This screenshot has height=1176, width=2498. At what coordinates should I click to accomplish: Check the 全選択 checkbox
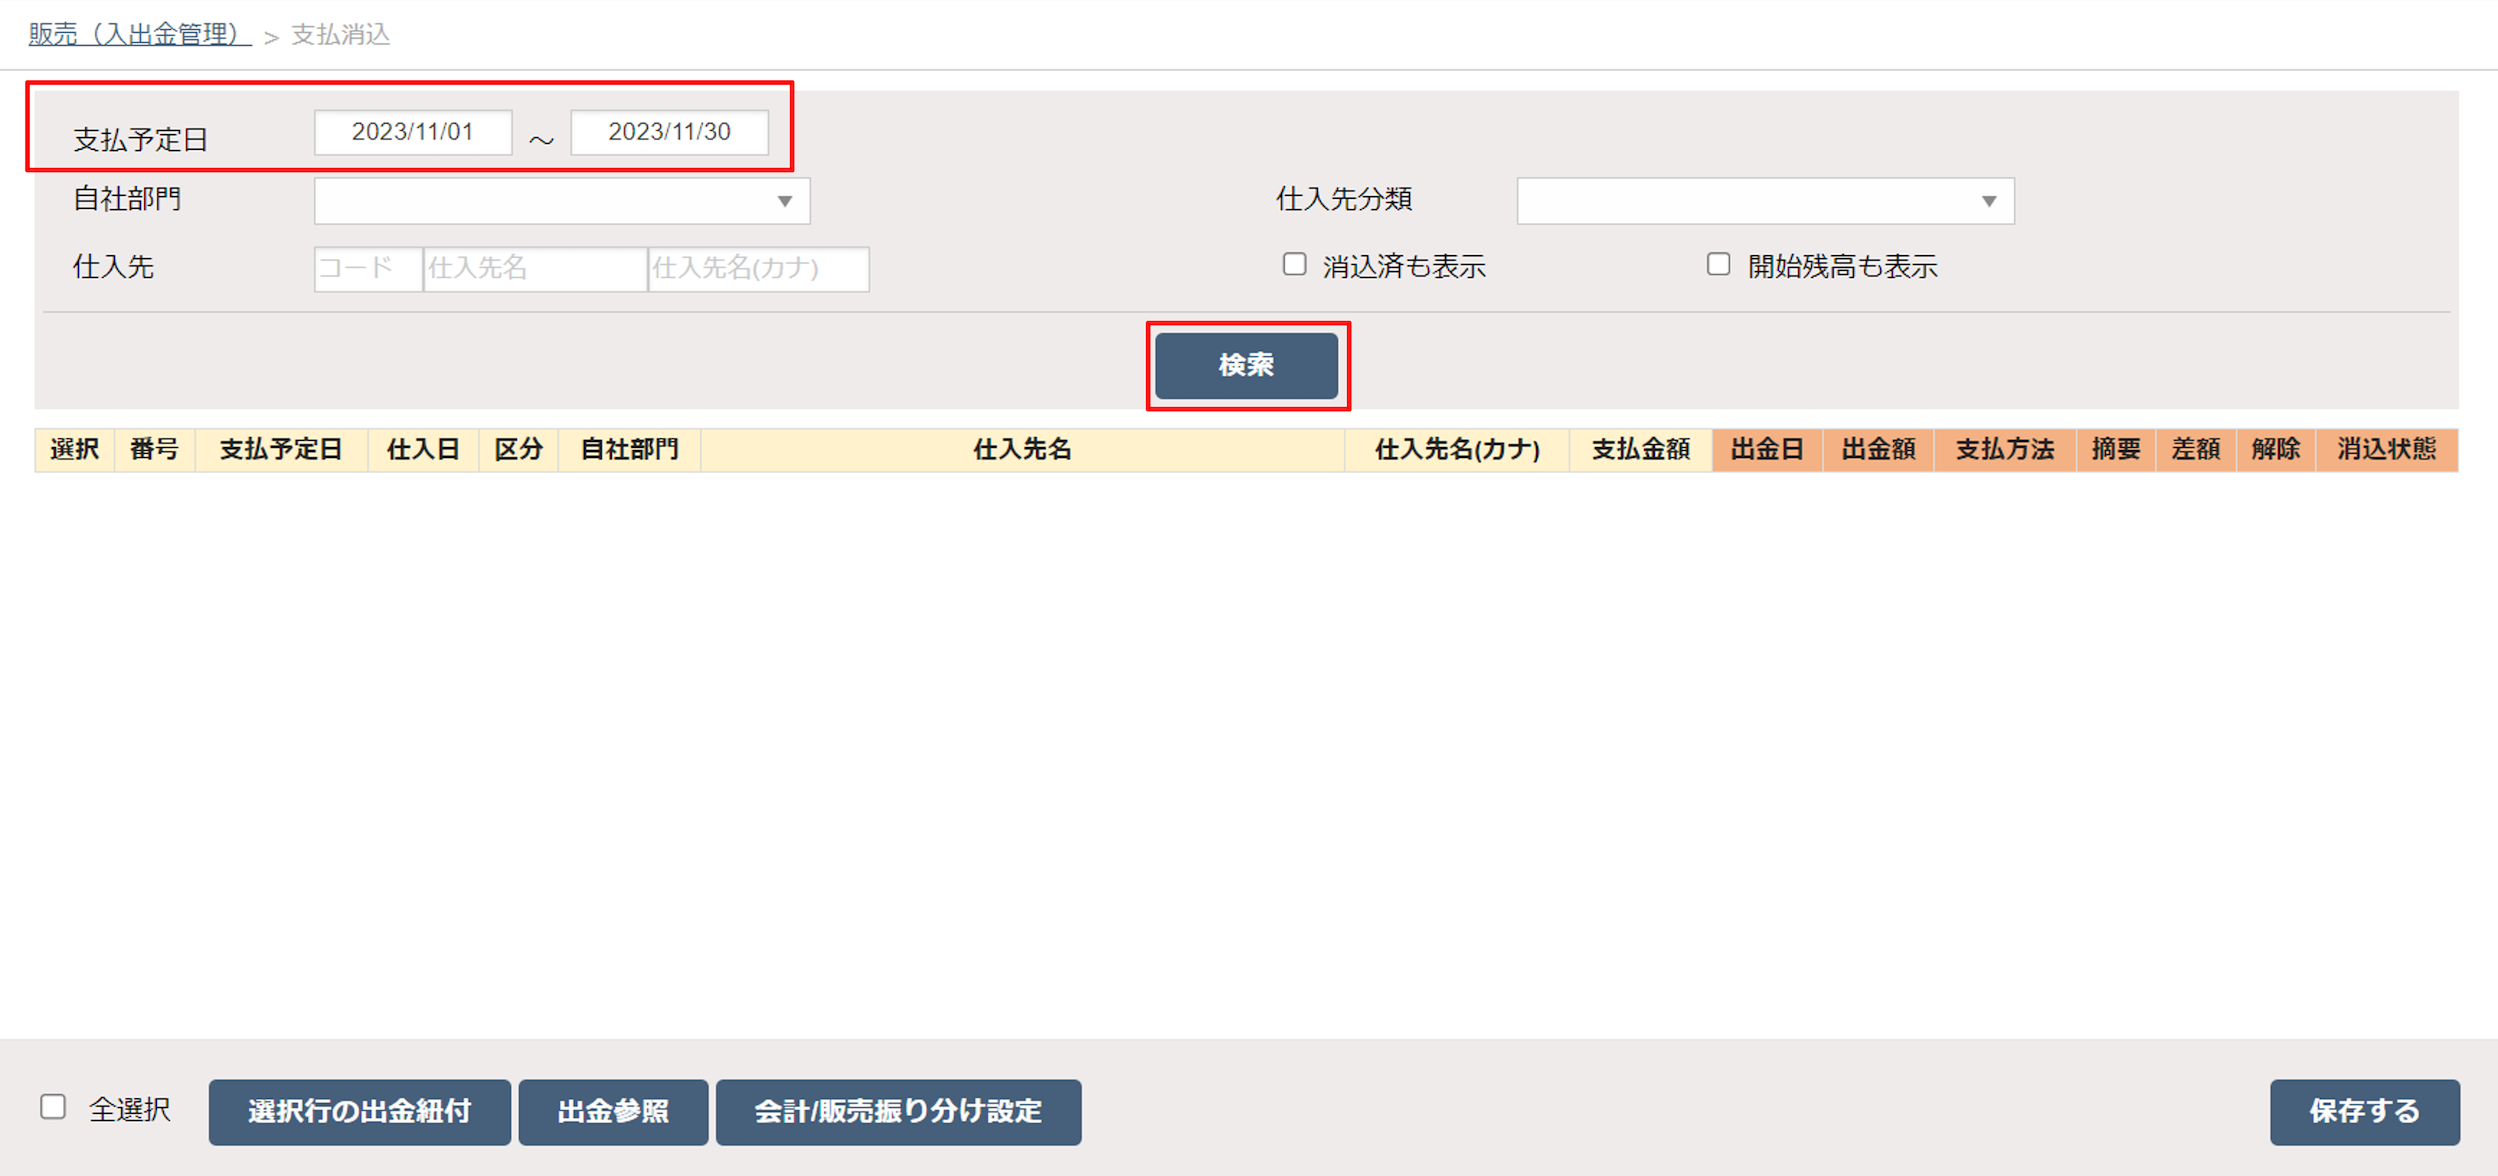(x=53, y=1107)
